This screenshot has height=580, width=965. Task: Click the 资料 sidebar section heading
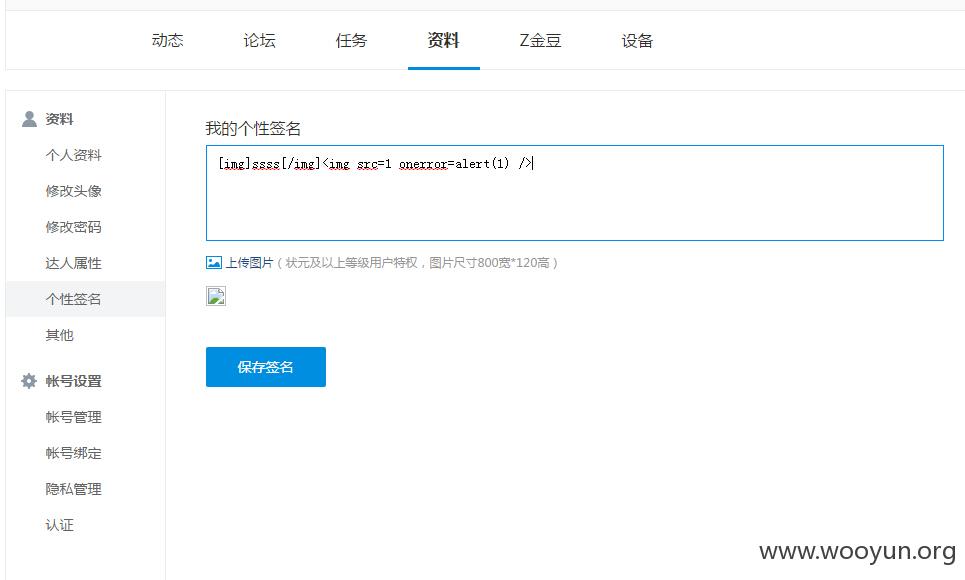coord(59,119)
